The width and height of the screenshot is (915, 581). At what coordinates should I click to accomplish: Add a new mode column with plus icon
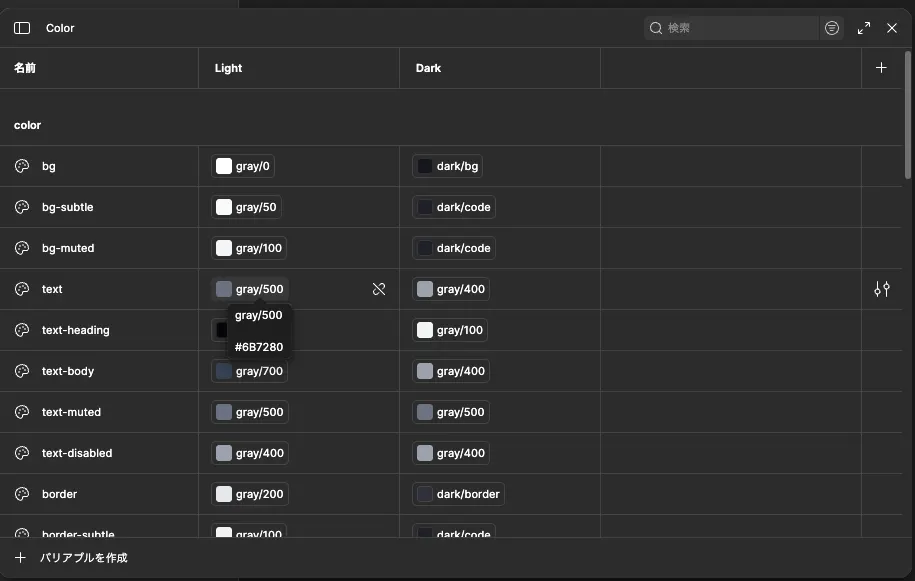881,68
